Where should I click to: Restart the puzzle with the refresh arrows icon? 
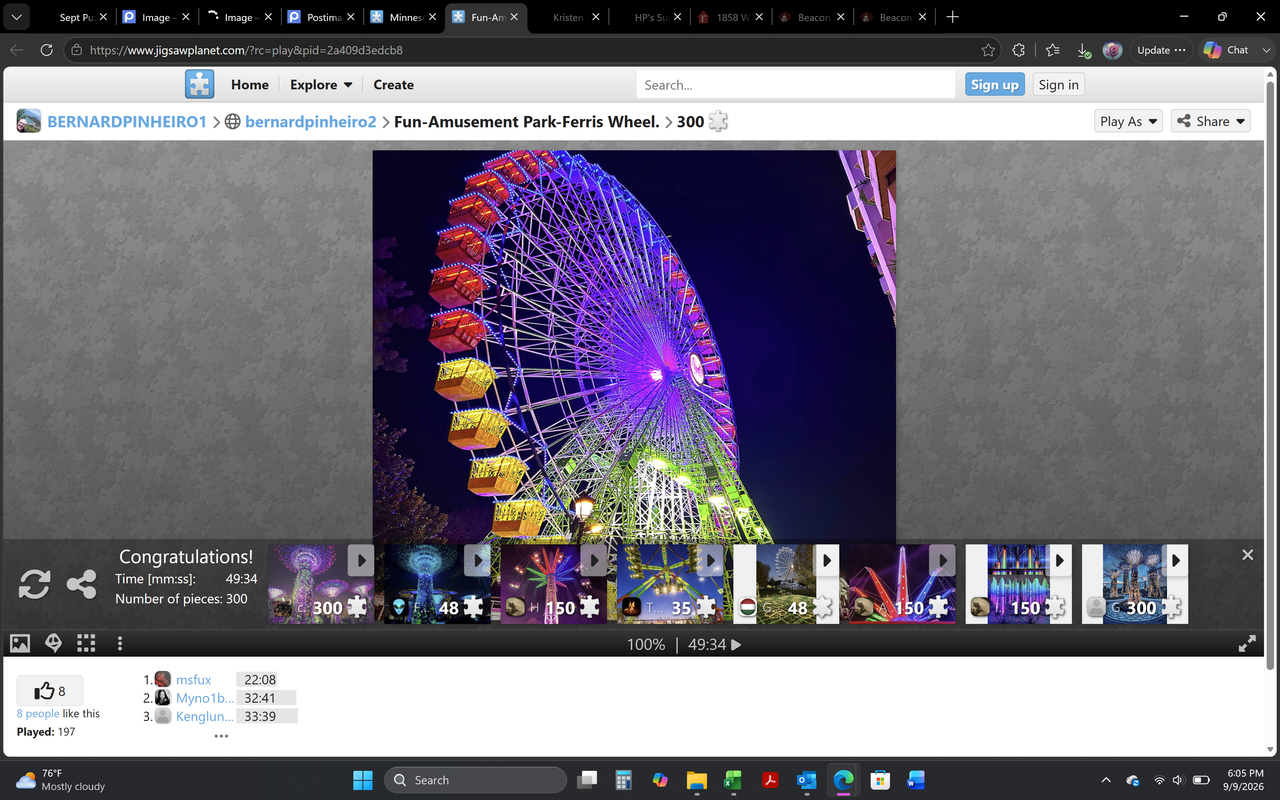tap(34, 584)
